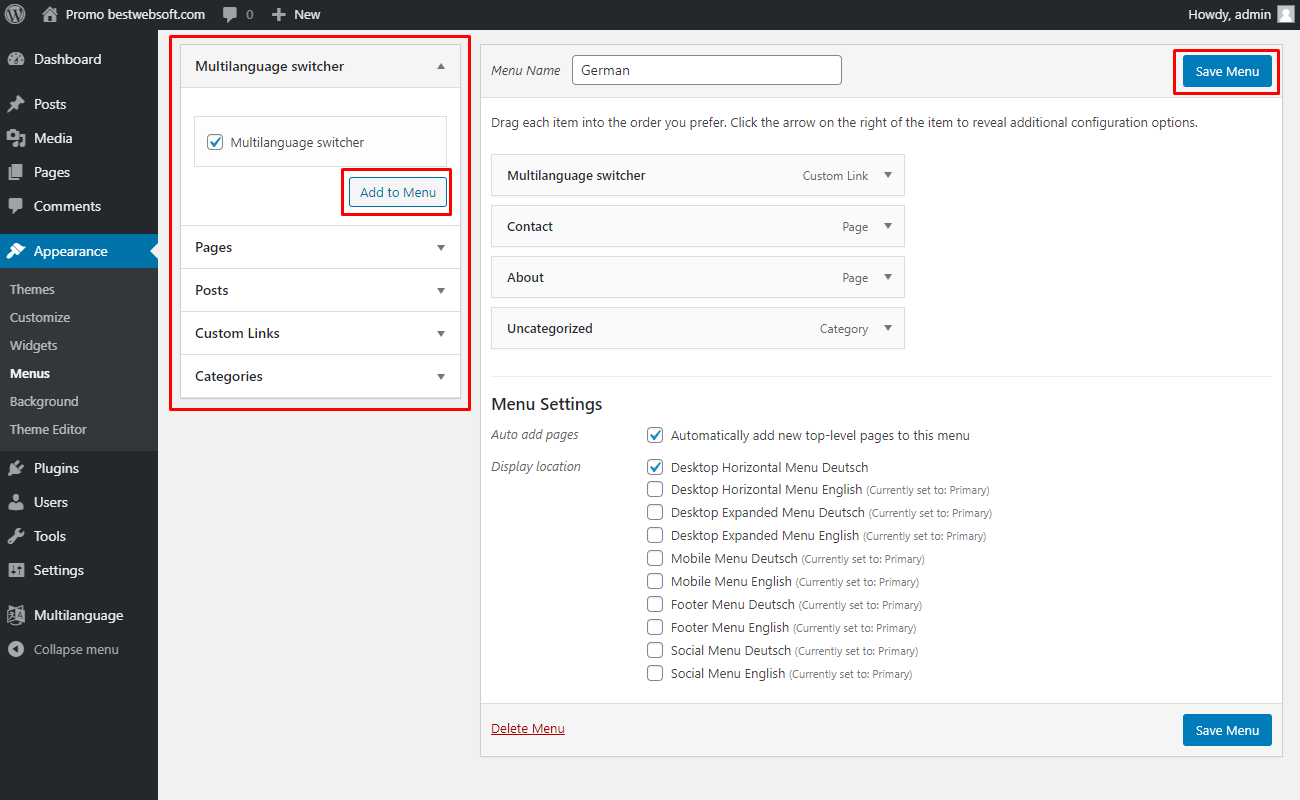
Task: Click the Multilanguage plugin icon
Action: 16,615
